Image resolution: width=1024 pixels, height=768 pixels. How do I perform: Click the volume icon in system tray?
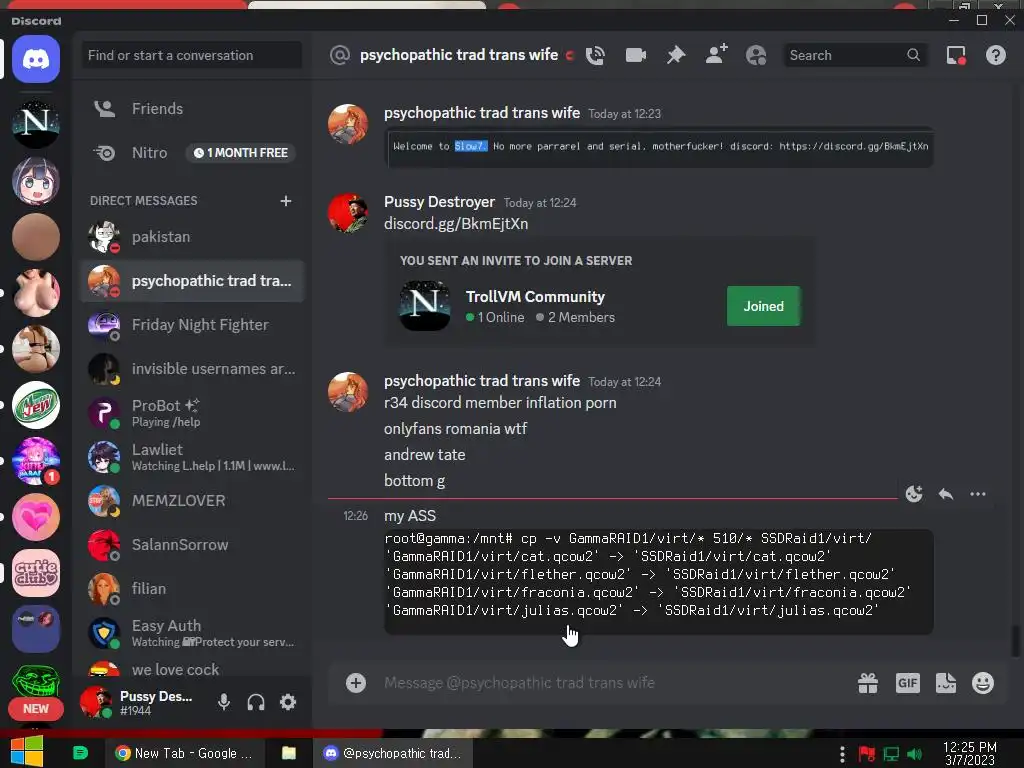click(915, 754)
